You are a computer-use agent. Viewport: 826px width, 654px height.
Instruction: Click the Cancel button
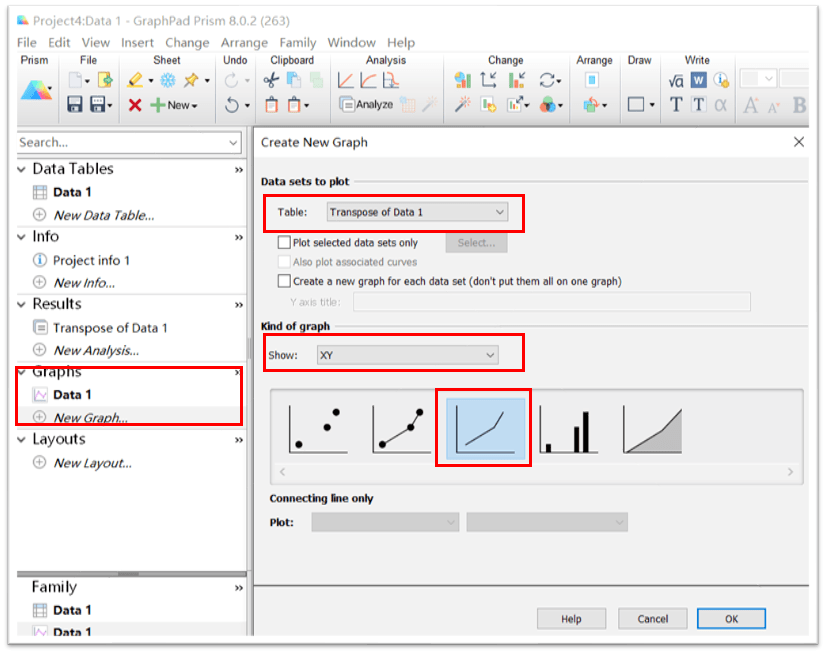click(652, 619)
